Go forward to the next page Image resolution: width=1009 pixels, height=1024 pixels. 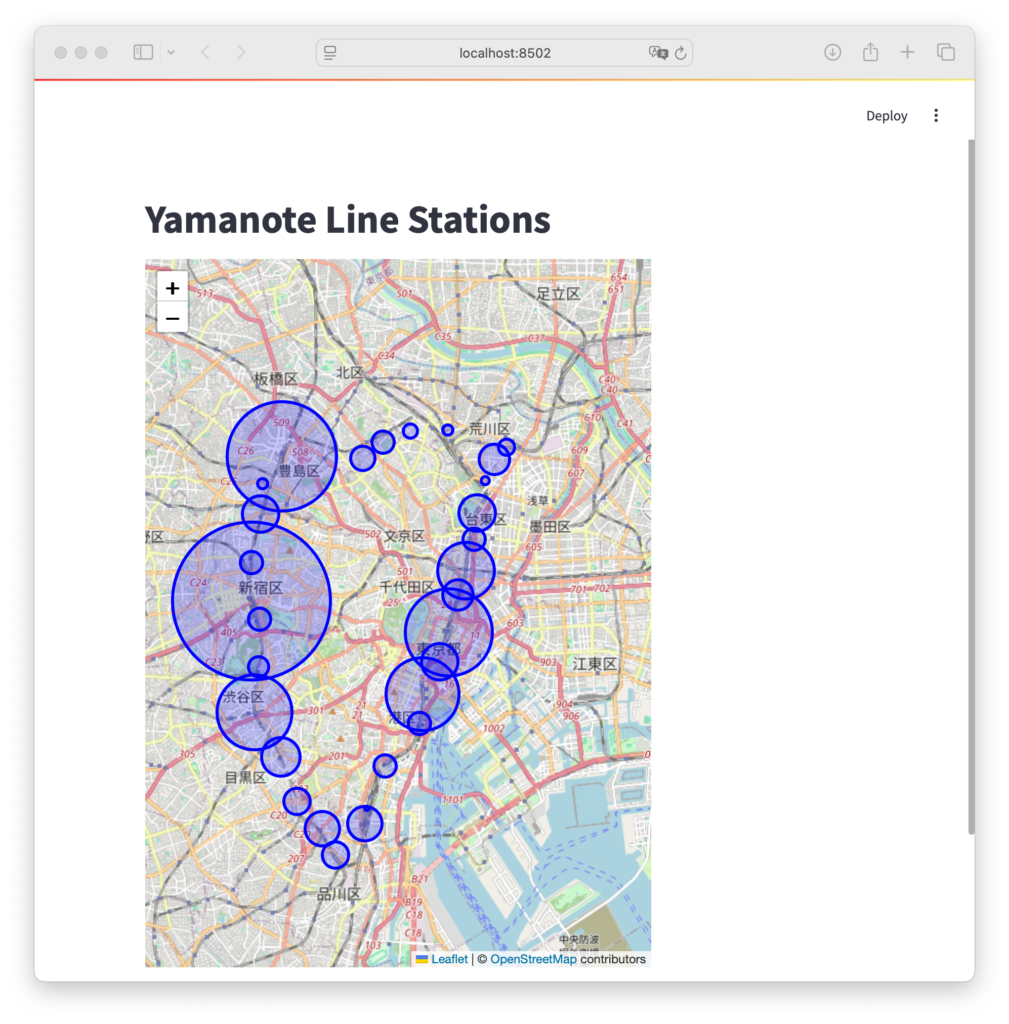click(241, 52)
